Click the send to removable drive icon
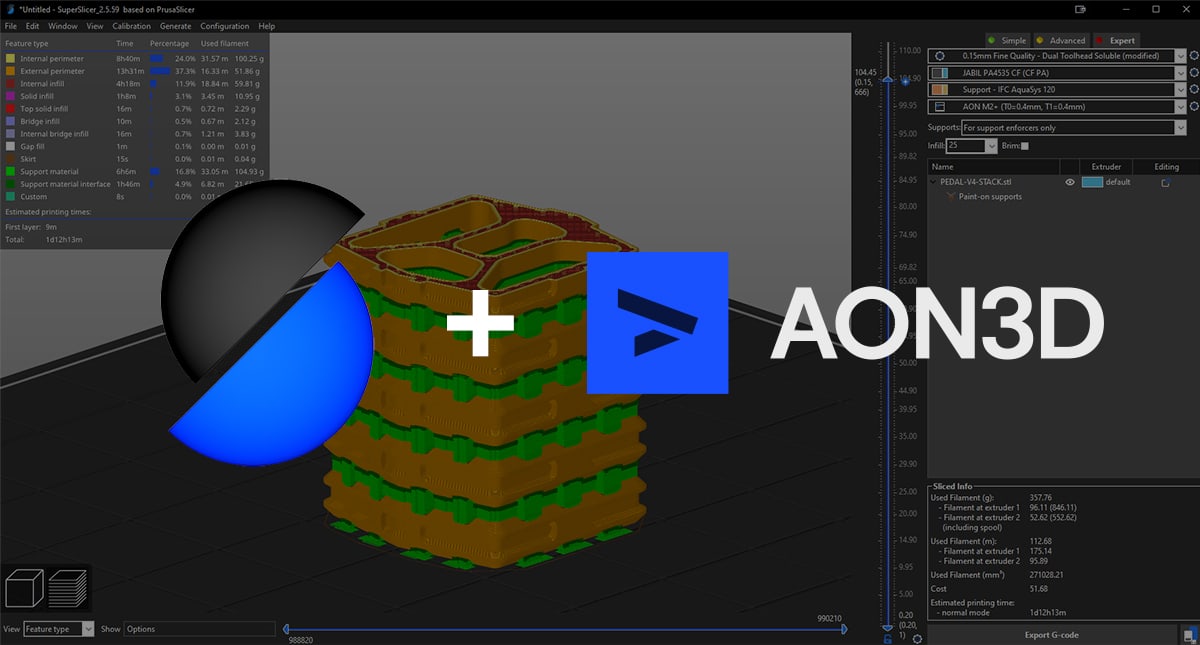1200x645 pixels. tap(1189, 635)
